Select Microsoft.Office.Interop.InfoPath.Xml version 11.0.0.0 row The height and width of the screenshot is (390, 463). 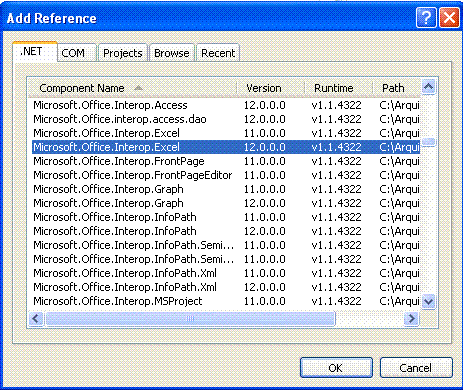point(226,273)
